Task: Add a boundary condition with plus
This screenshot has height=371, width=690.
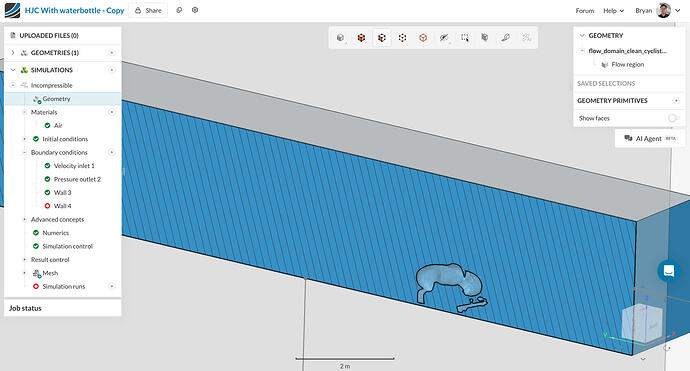Action: coord(112,152)
